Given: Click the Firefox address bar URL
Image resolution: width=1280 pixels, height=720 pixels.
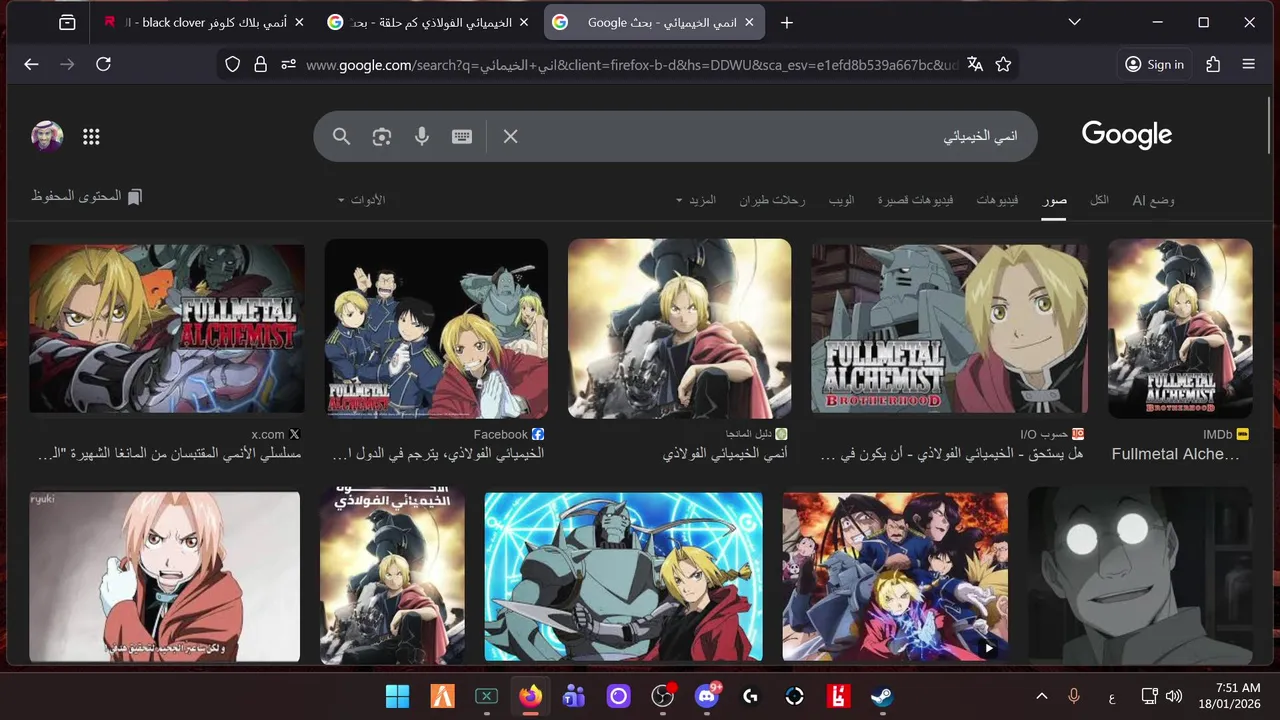Looking at the screenshot, I should pos(632,64).
